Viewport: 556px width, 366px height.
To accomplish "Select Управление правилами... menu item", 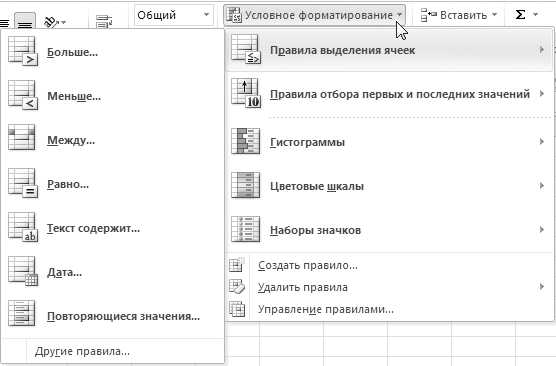I will click(389, 309).
